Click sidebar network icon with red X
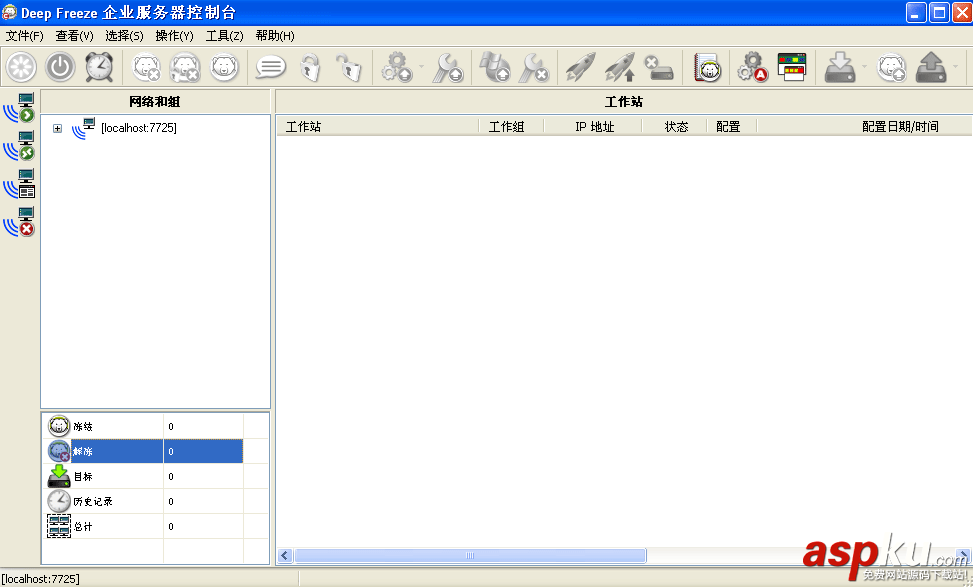 (x=19, y=222)
